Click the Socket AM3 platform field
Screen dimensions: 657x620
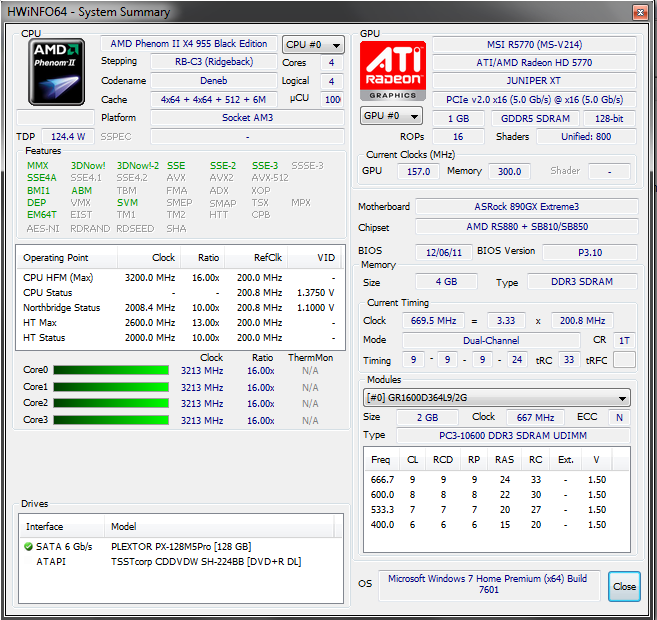tap(247, 117)
